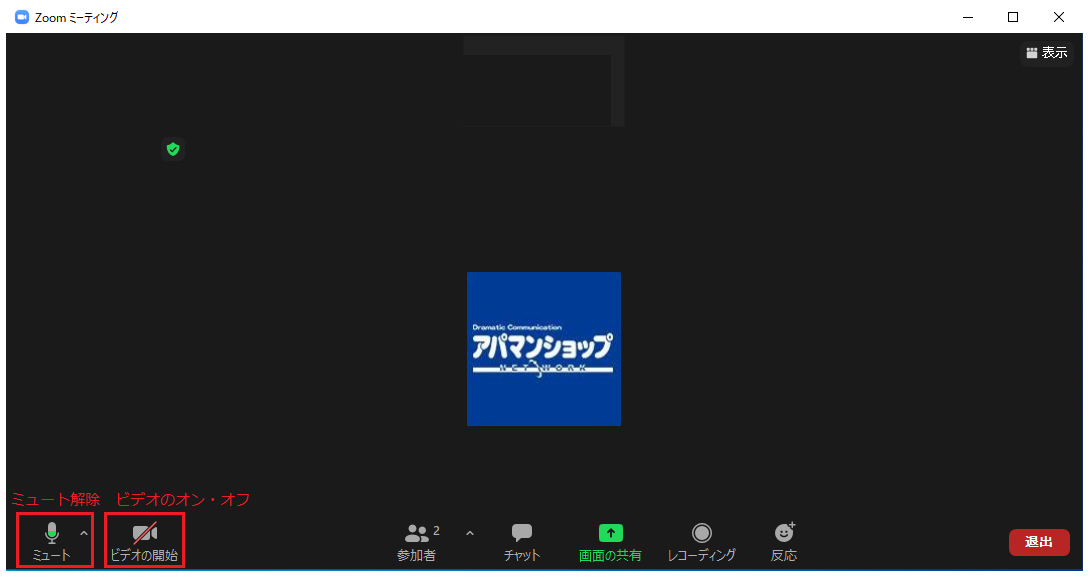Open the 表示 view options
The image size is (1090, 581).
[1047, 53]
